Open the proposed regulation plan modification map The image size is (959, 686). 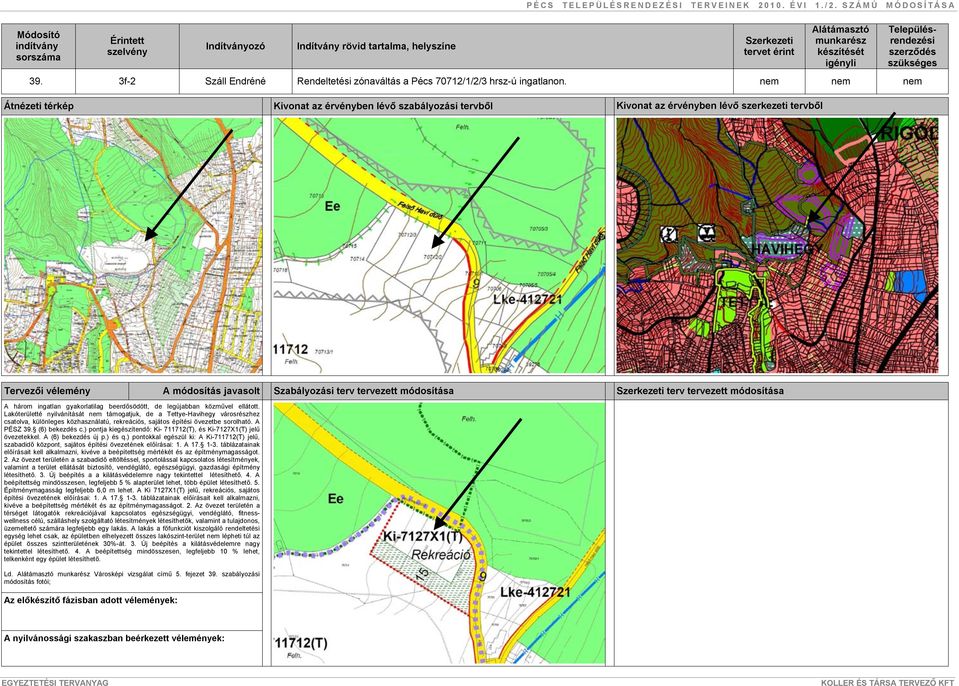(x=439, y=533)
